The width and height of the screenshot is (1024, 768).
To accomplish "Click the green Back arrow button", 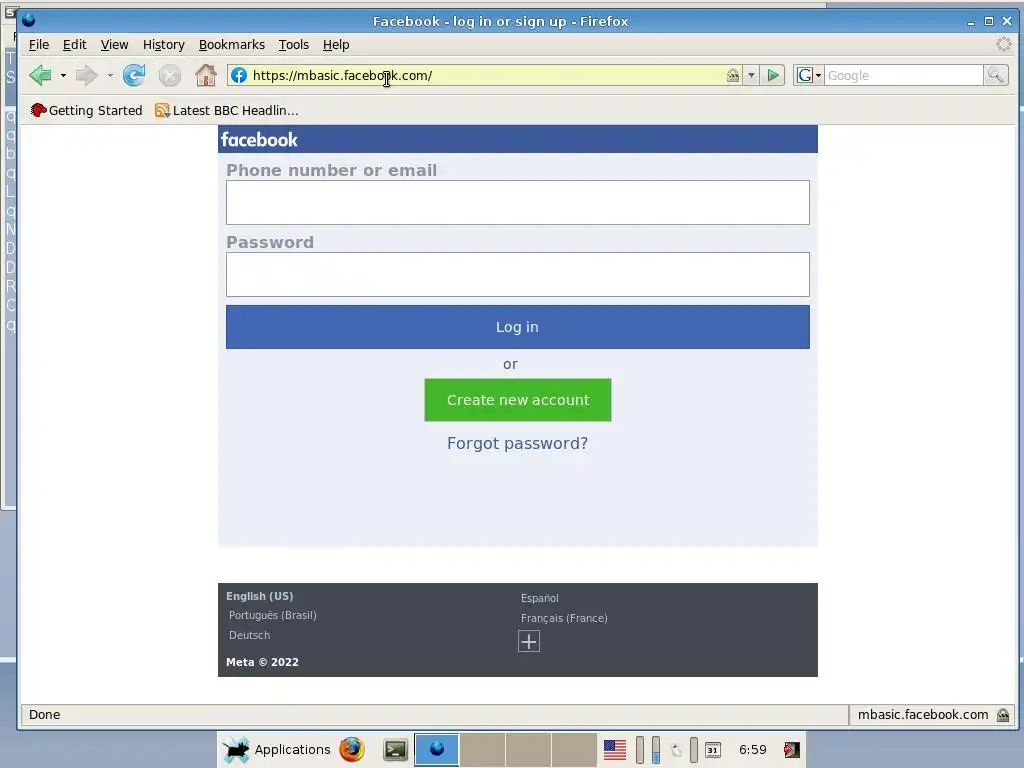I will point(40,75).
